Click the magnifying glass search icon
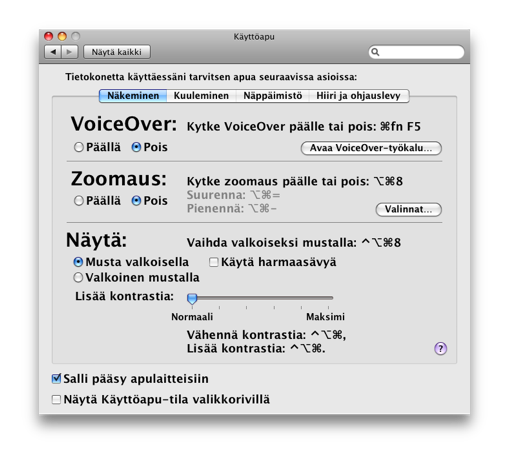Screen dimensions: 509x463 (x=375, y=52)
